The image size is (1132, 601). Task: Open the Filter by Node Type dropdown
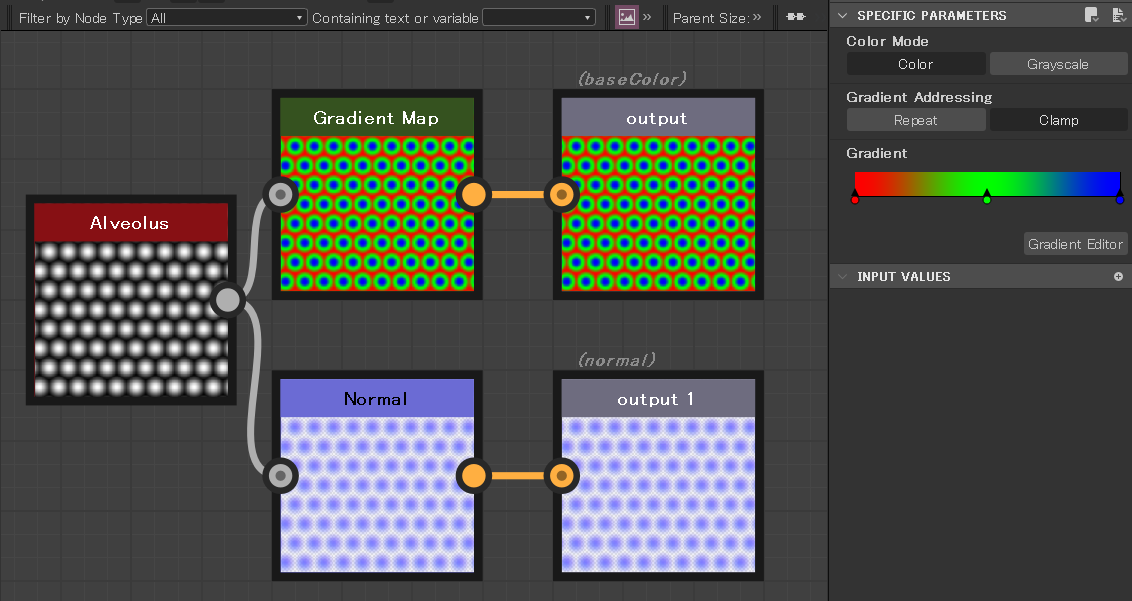pos(227,17)
